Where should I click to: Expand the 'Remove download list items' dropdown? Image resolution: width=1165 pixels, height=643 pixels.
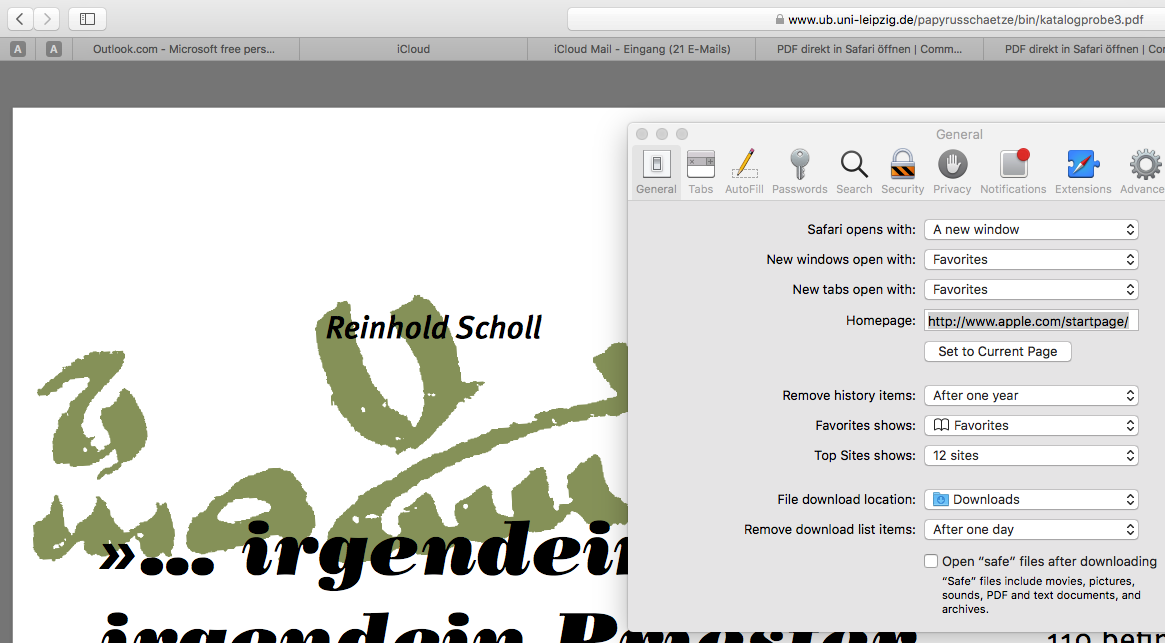click(x=1031, y=529)
